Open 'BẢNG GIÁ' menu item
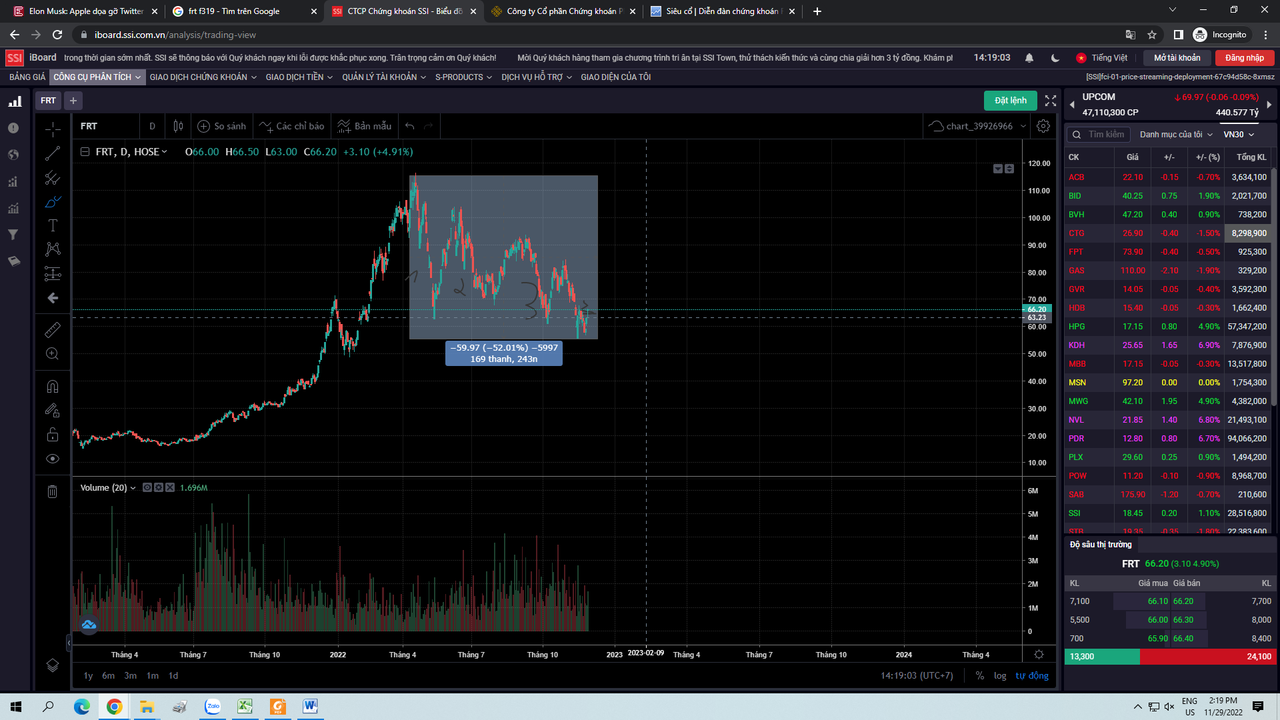Viewport: 1280px width, 720px height. click(27, 77)
